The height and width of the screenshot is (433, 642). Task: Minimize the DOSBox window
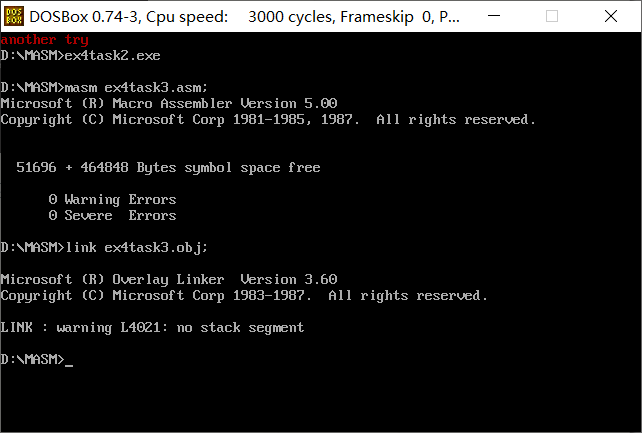click(x=494, y=16)
